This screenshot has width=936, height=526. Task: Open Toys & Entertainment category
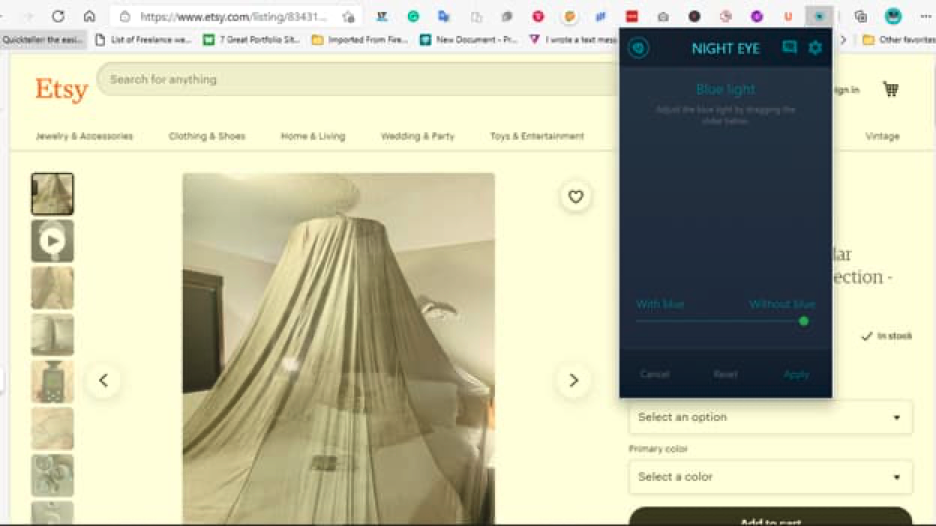pos(537,136)
